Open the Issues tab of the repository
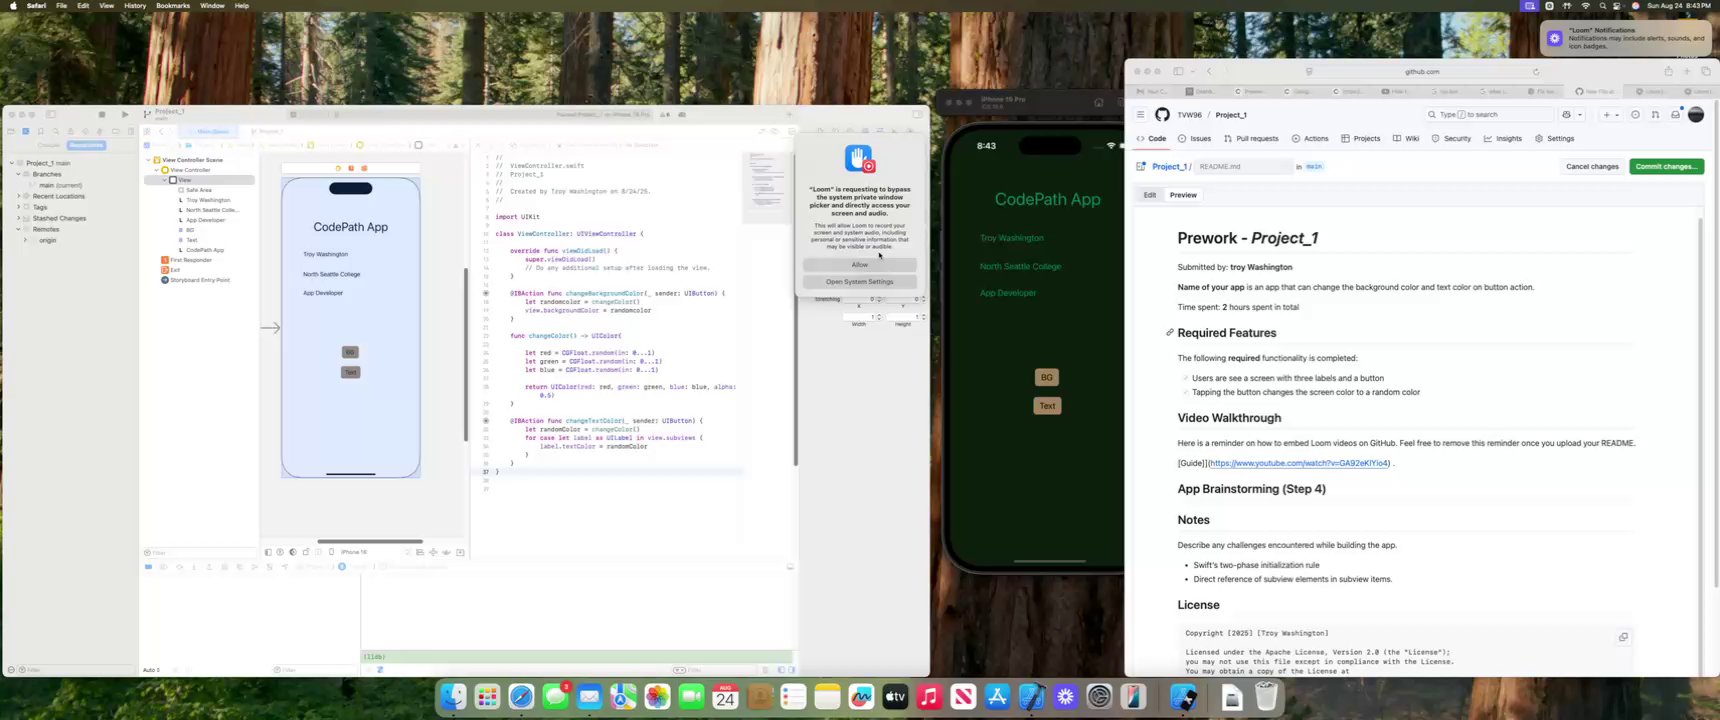Image resolution: width=1720 pixels, height=720 pixels. click(1194, 139)
